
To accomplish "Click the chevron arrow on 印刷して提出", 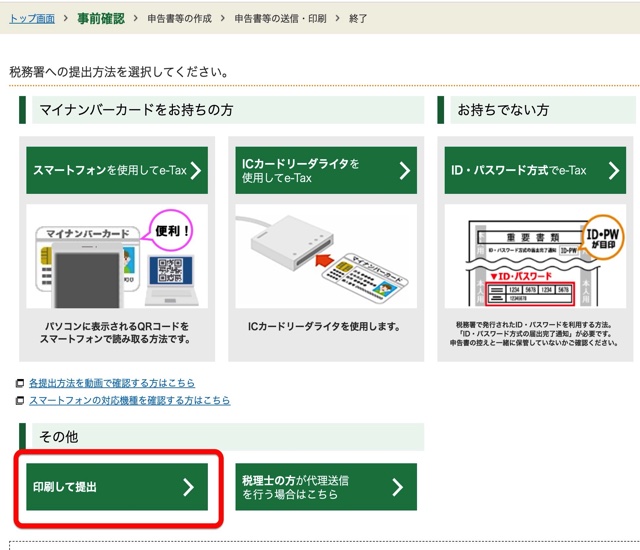I will (188, 487).
